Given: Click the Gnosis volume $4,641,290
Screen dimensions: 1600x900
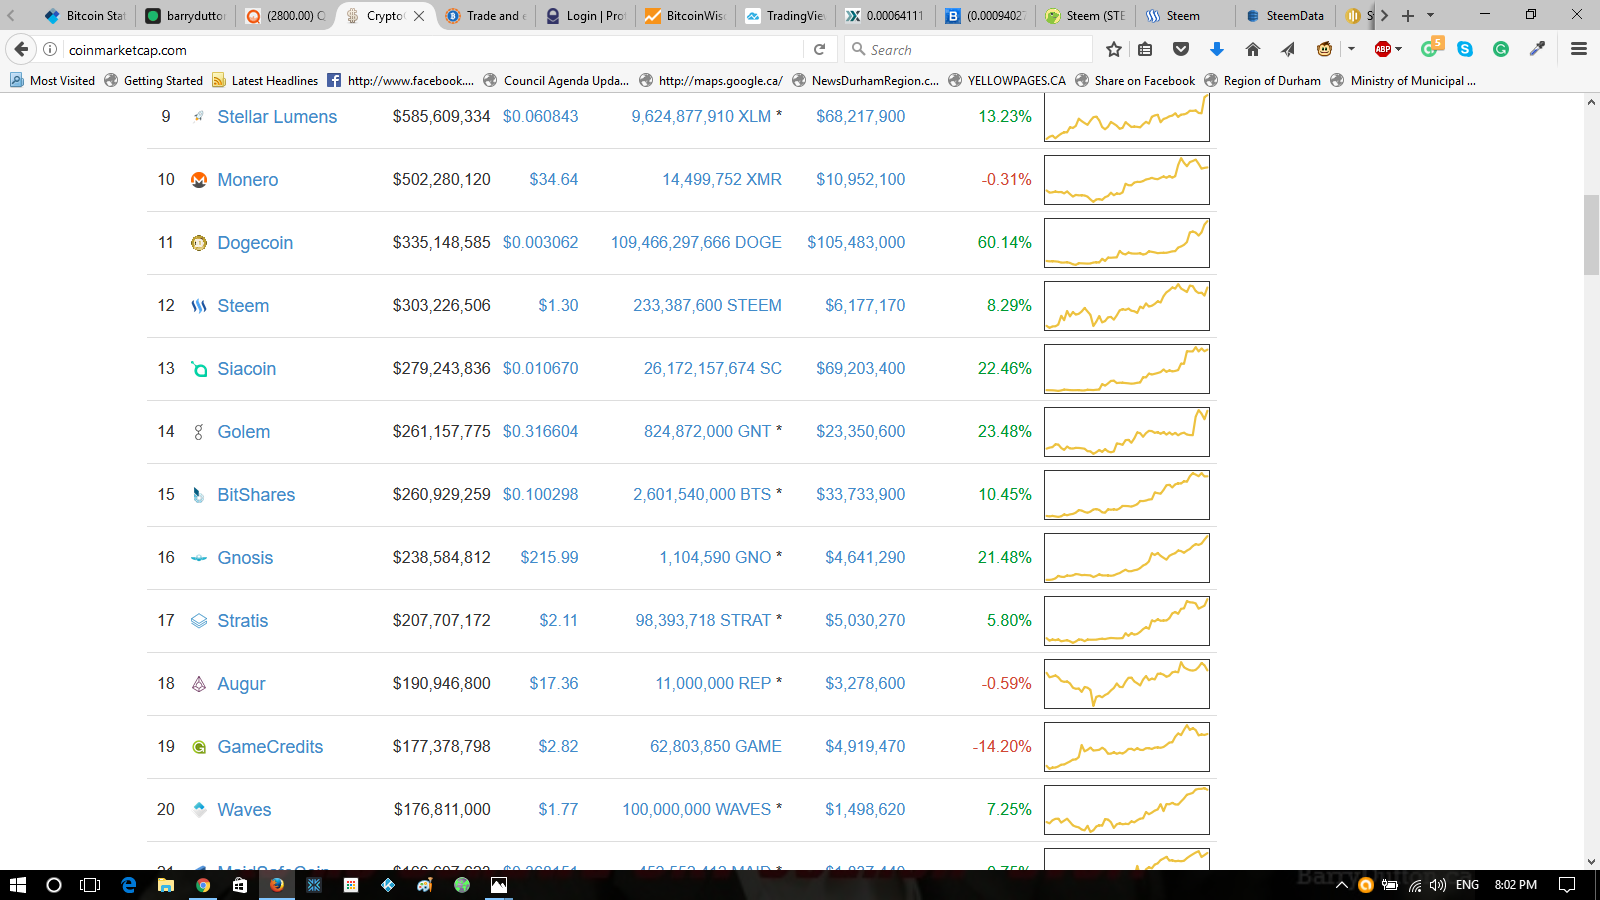Looking at the screenshot, I should pos(865,558).
